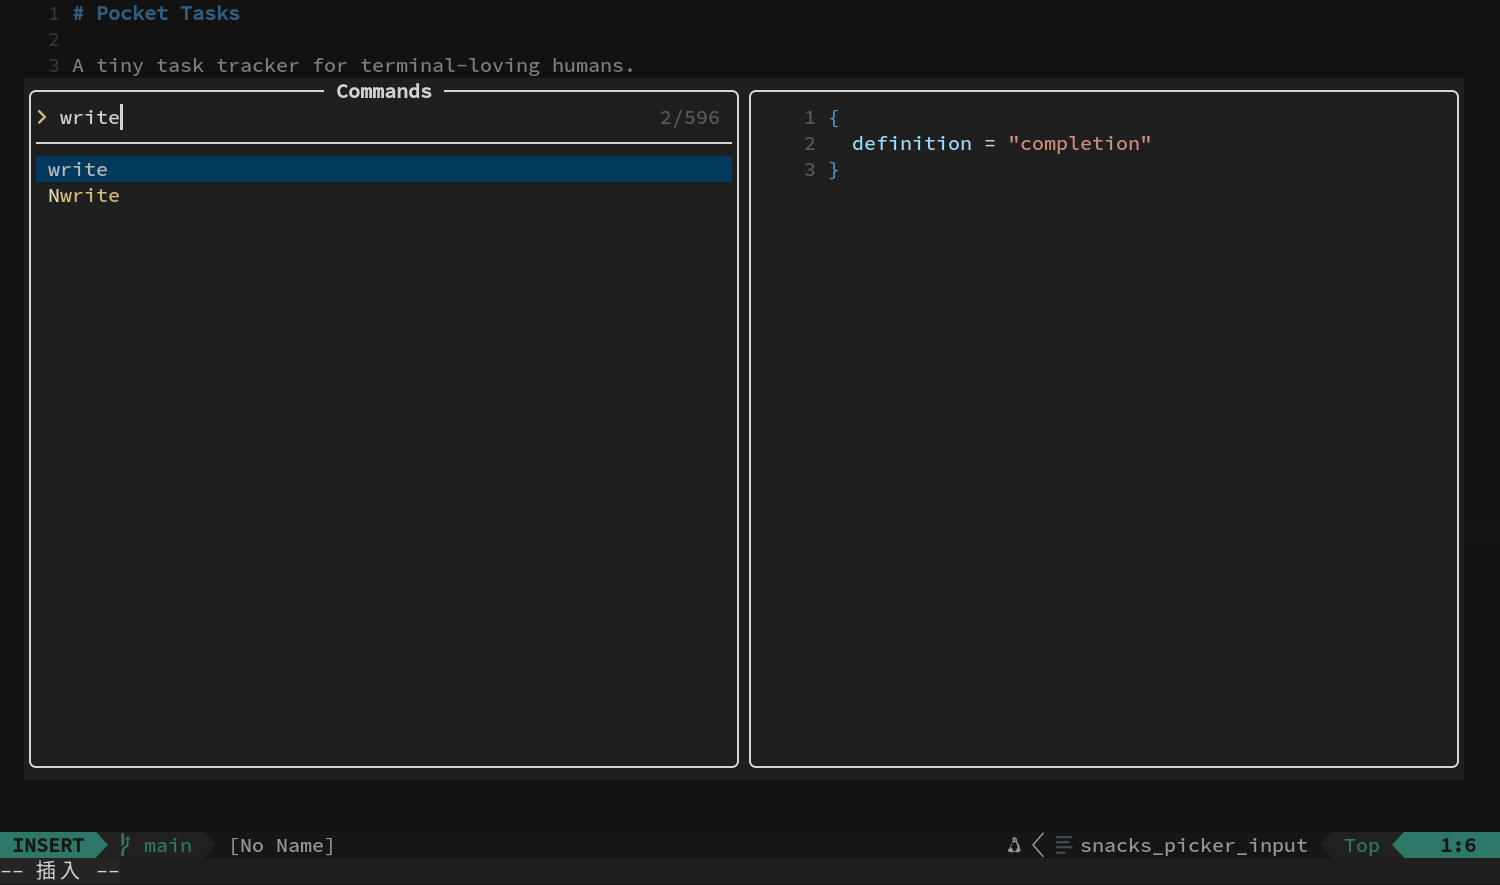
Task: Click the Commands picker title
Action: [x=384, y=91]
